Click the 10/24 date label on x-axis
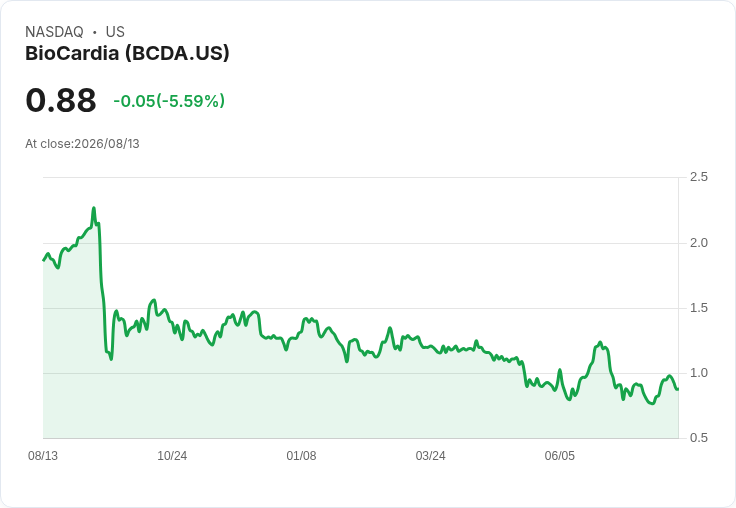This screenshot has width=736, height=508. [x=172, y=455]
